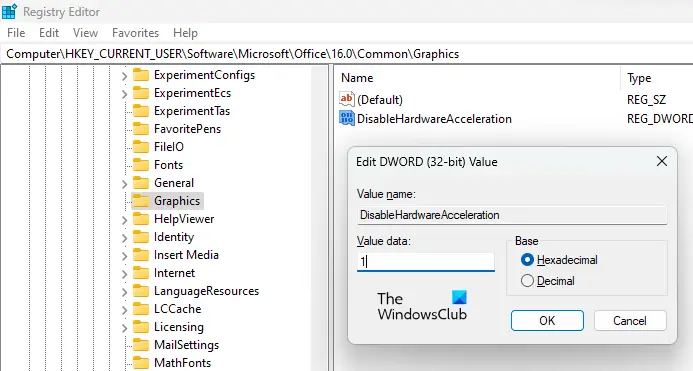Screen dimensions: 693x371
Task: Expand the ExperimentConfigs key
Action: click(124, 76)
